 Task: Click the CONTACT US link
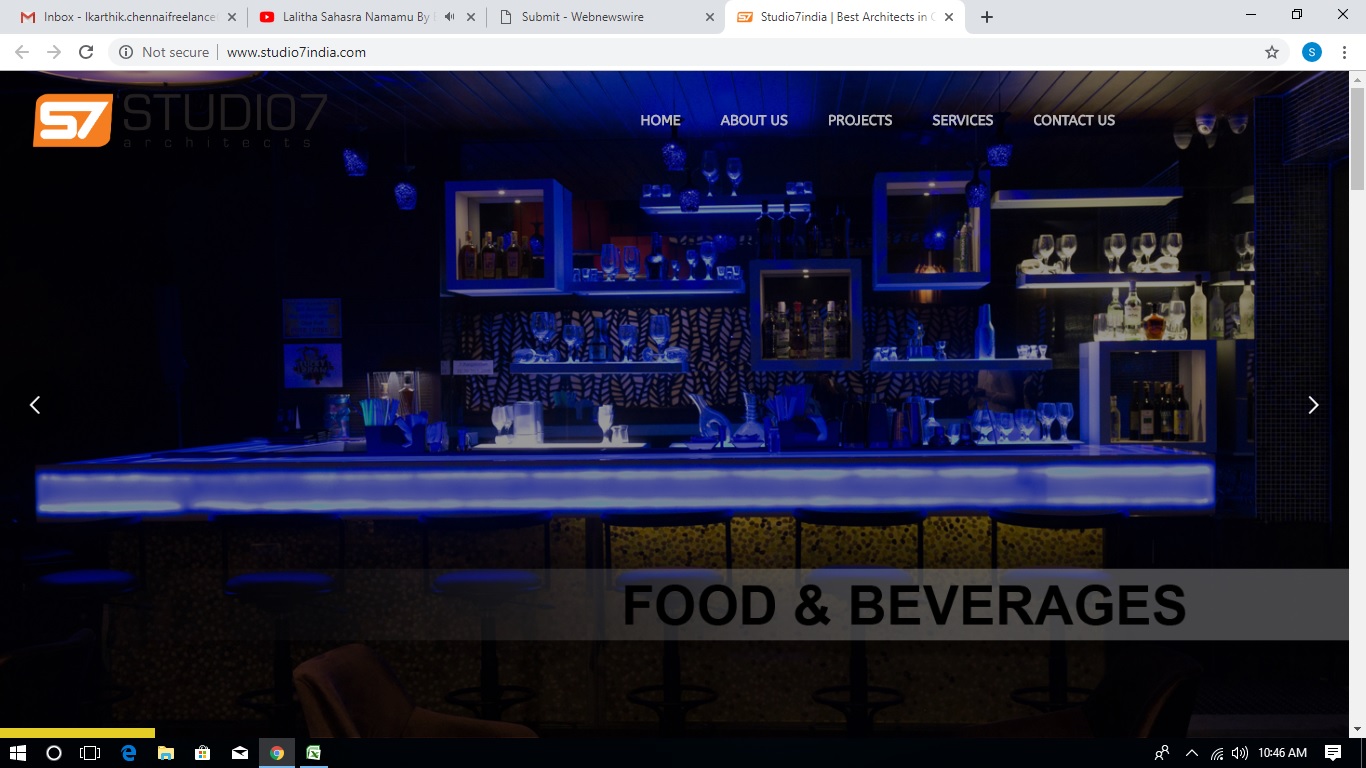coord(1073,120)
